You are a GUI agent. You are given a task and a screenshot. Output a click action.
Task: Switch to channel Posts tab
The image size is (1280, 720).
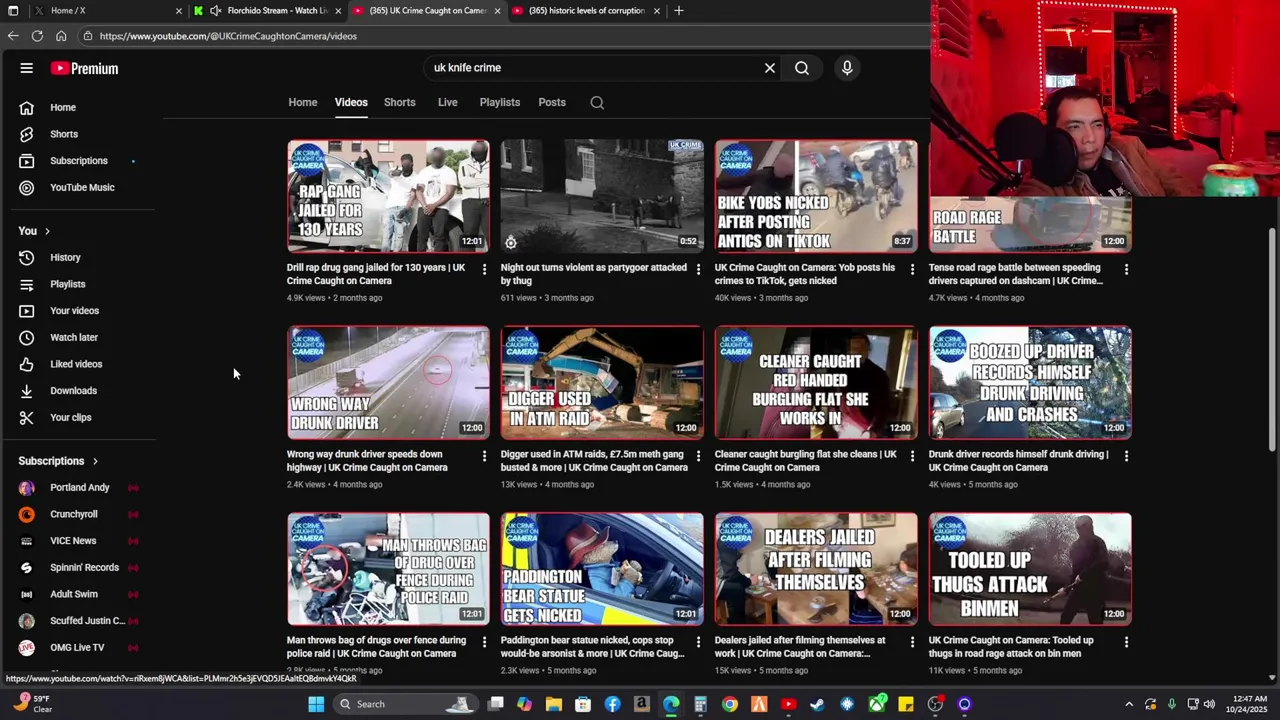pos(552,102)
